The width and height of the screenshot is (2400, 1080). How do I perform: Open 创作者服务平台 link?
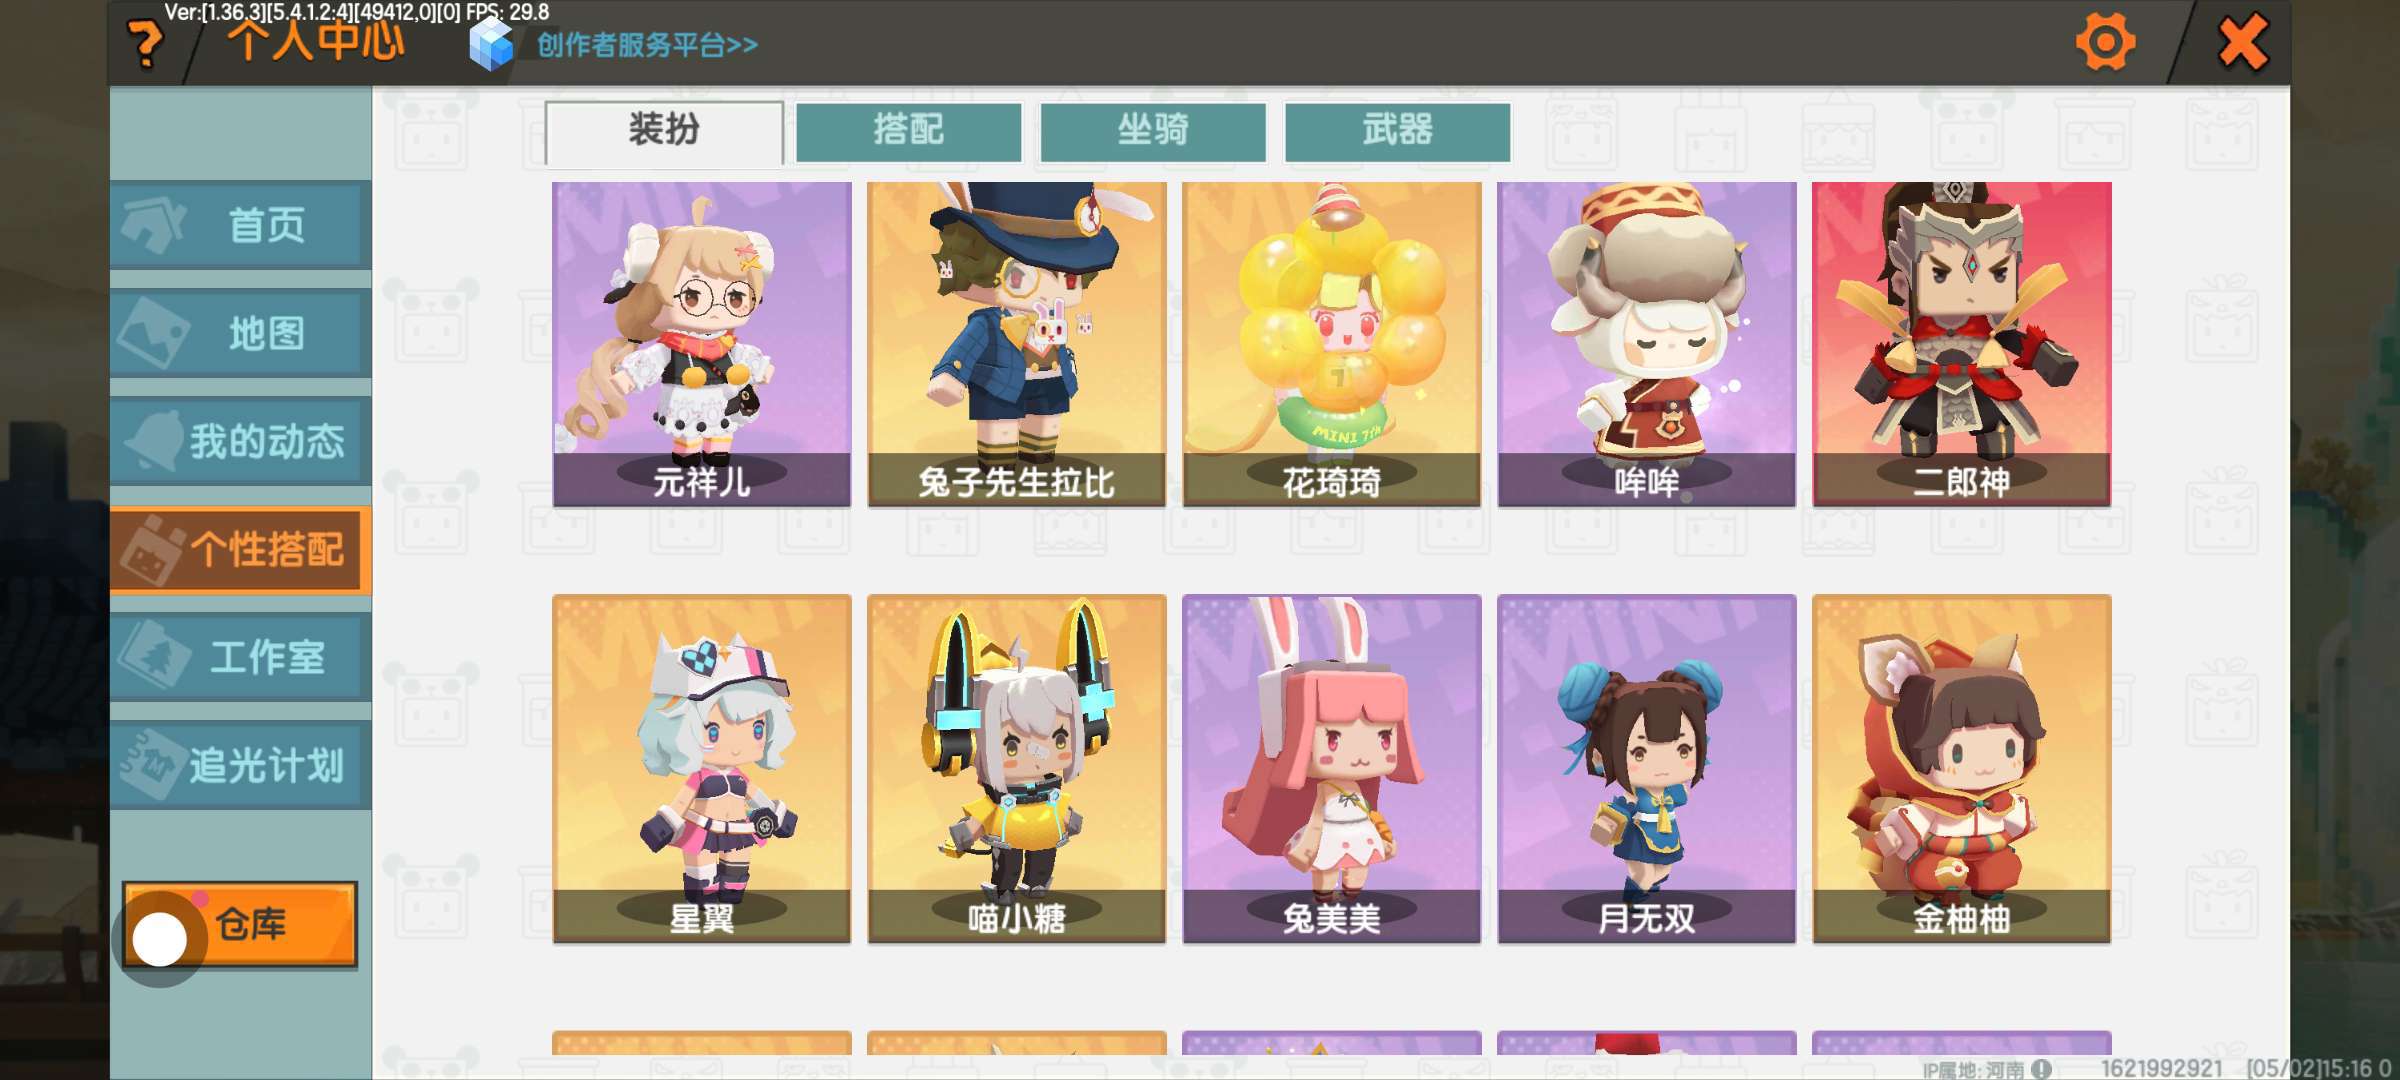pyautogui.click(x=647, y=45)
